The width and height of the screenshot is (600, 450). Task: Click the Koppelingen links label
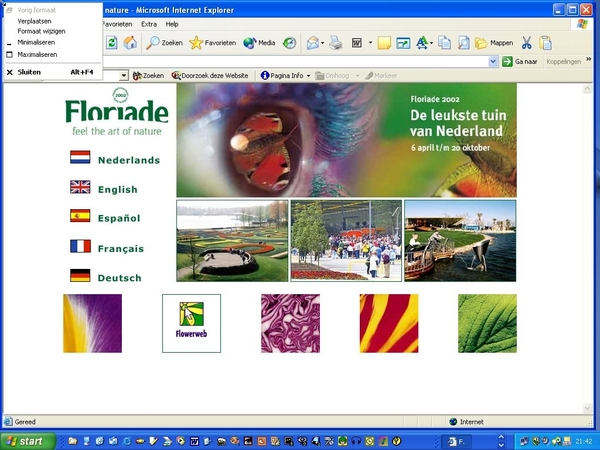tap(563, 61)
